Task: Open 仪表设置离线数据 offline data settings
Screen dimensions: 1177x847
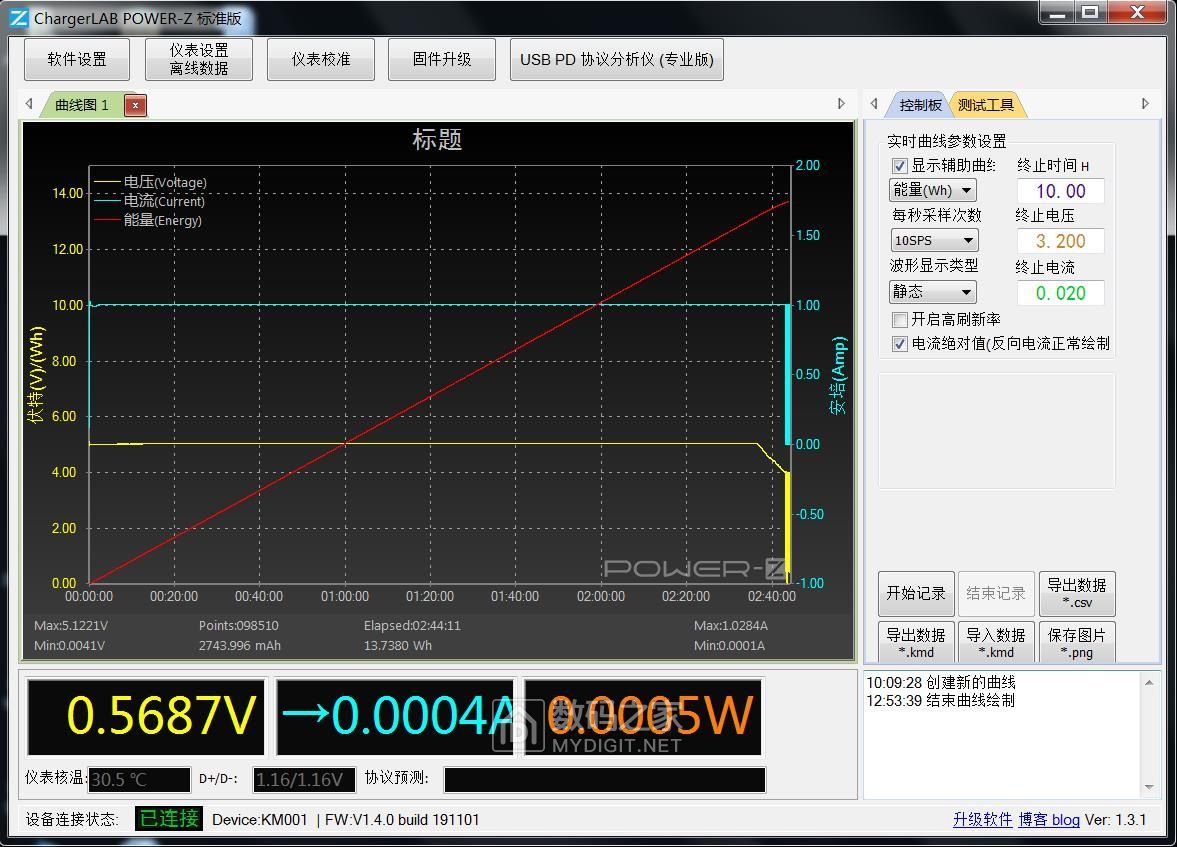Action: click(x=198, y=59)
